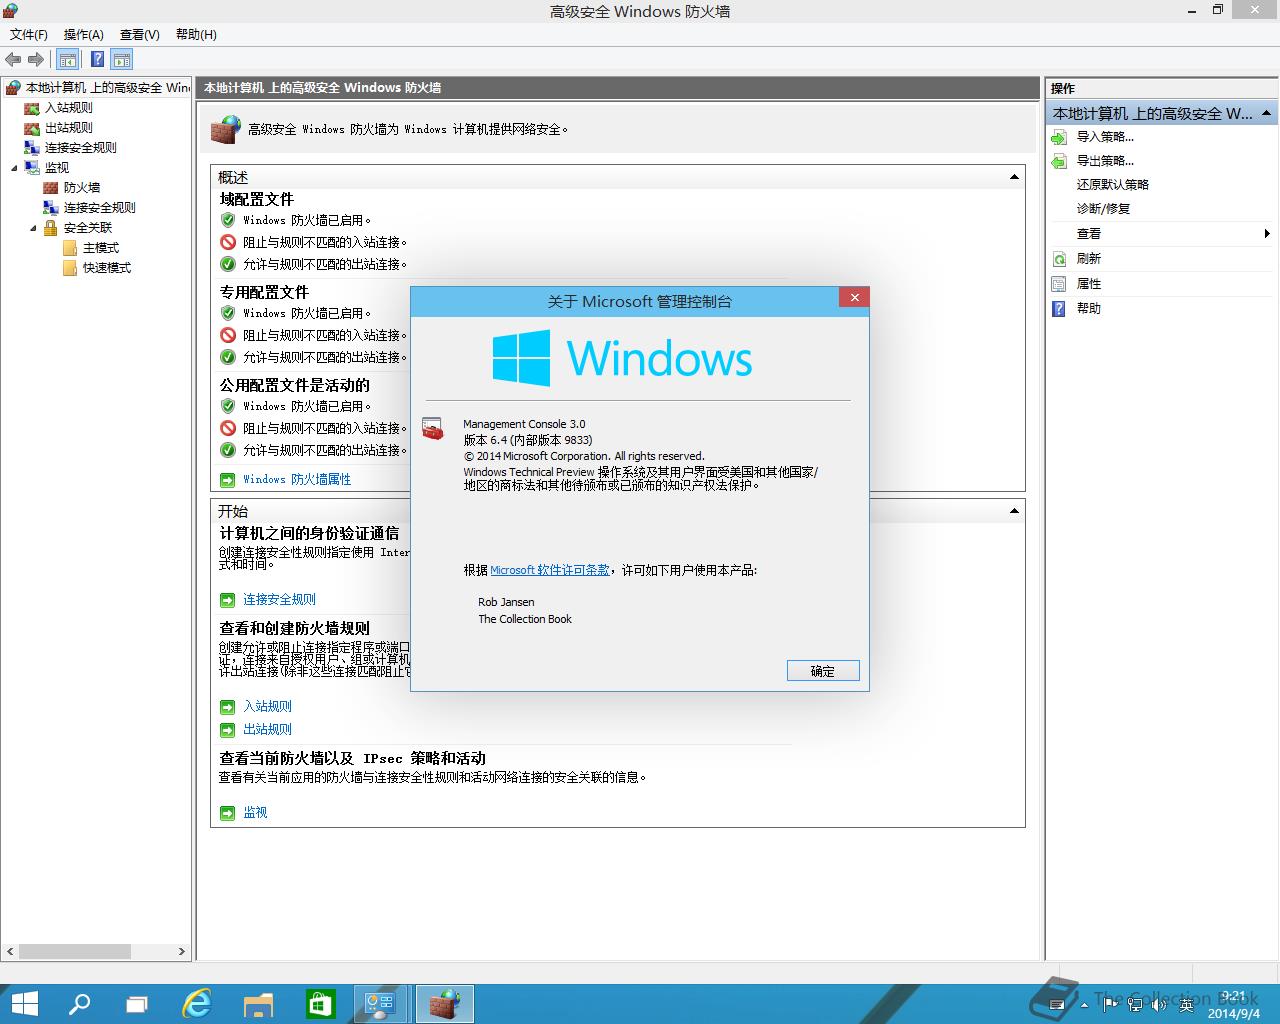Click the 连接安全规则 link in 开始 section
This screenshot has width=1280, height=1024.
click(x=279, y=599)
